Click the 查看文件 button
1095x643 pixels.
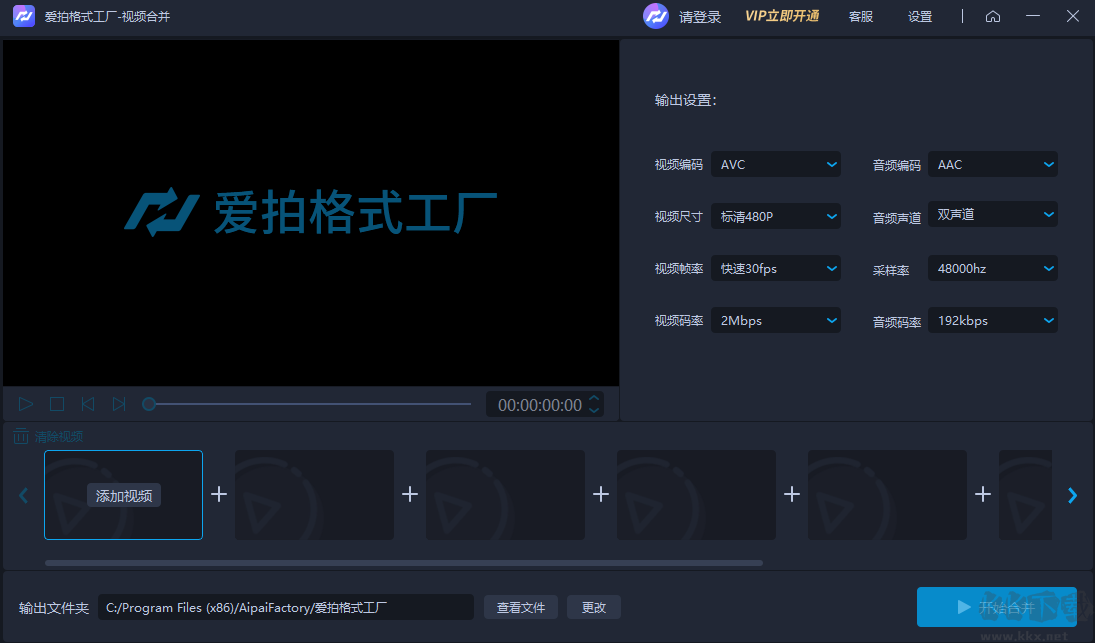click(x=520, y=607)
